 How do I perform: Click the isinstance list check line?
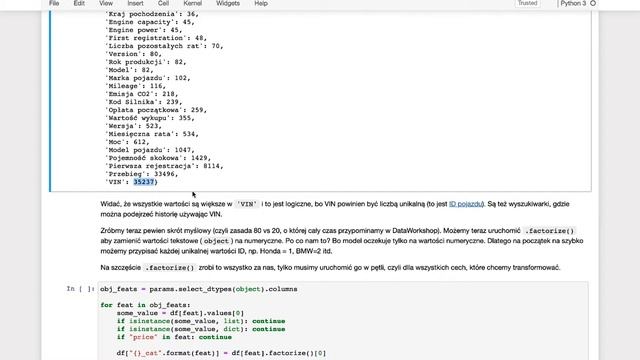[x=201, y=321]
